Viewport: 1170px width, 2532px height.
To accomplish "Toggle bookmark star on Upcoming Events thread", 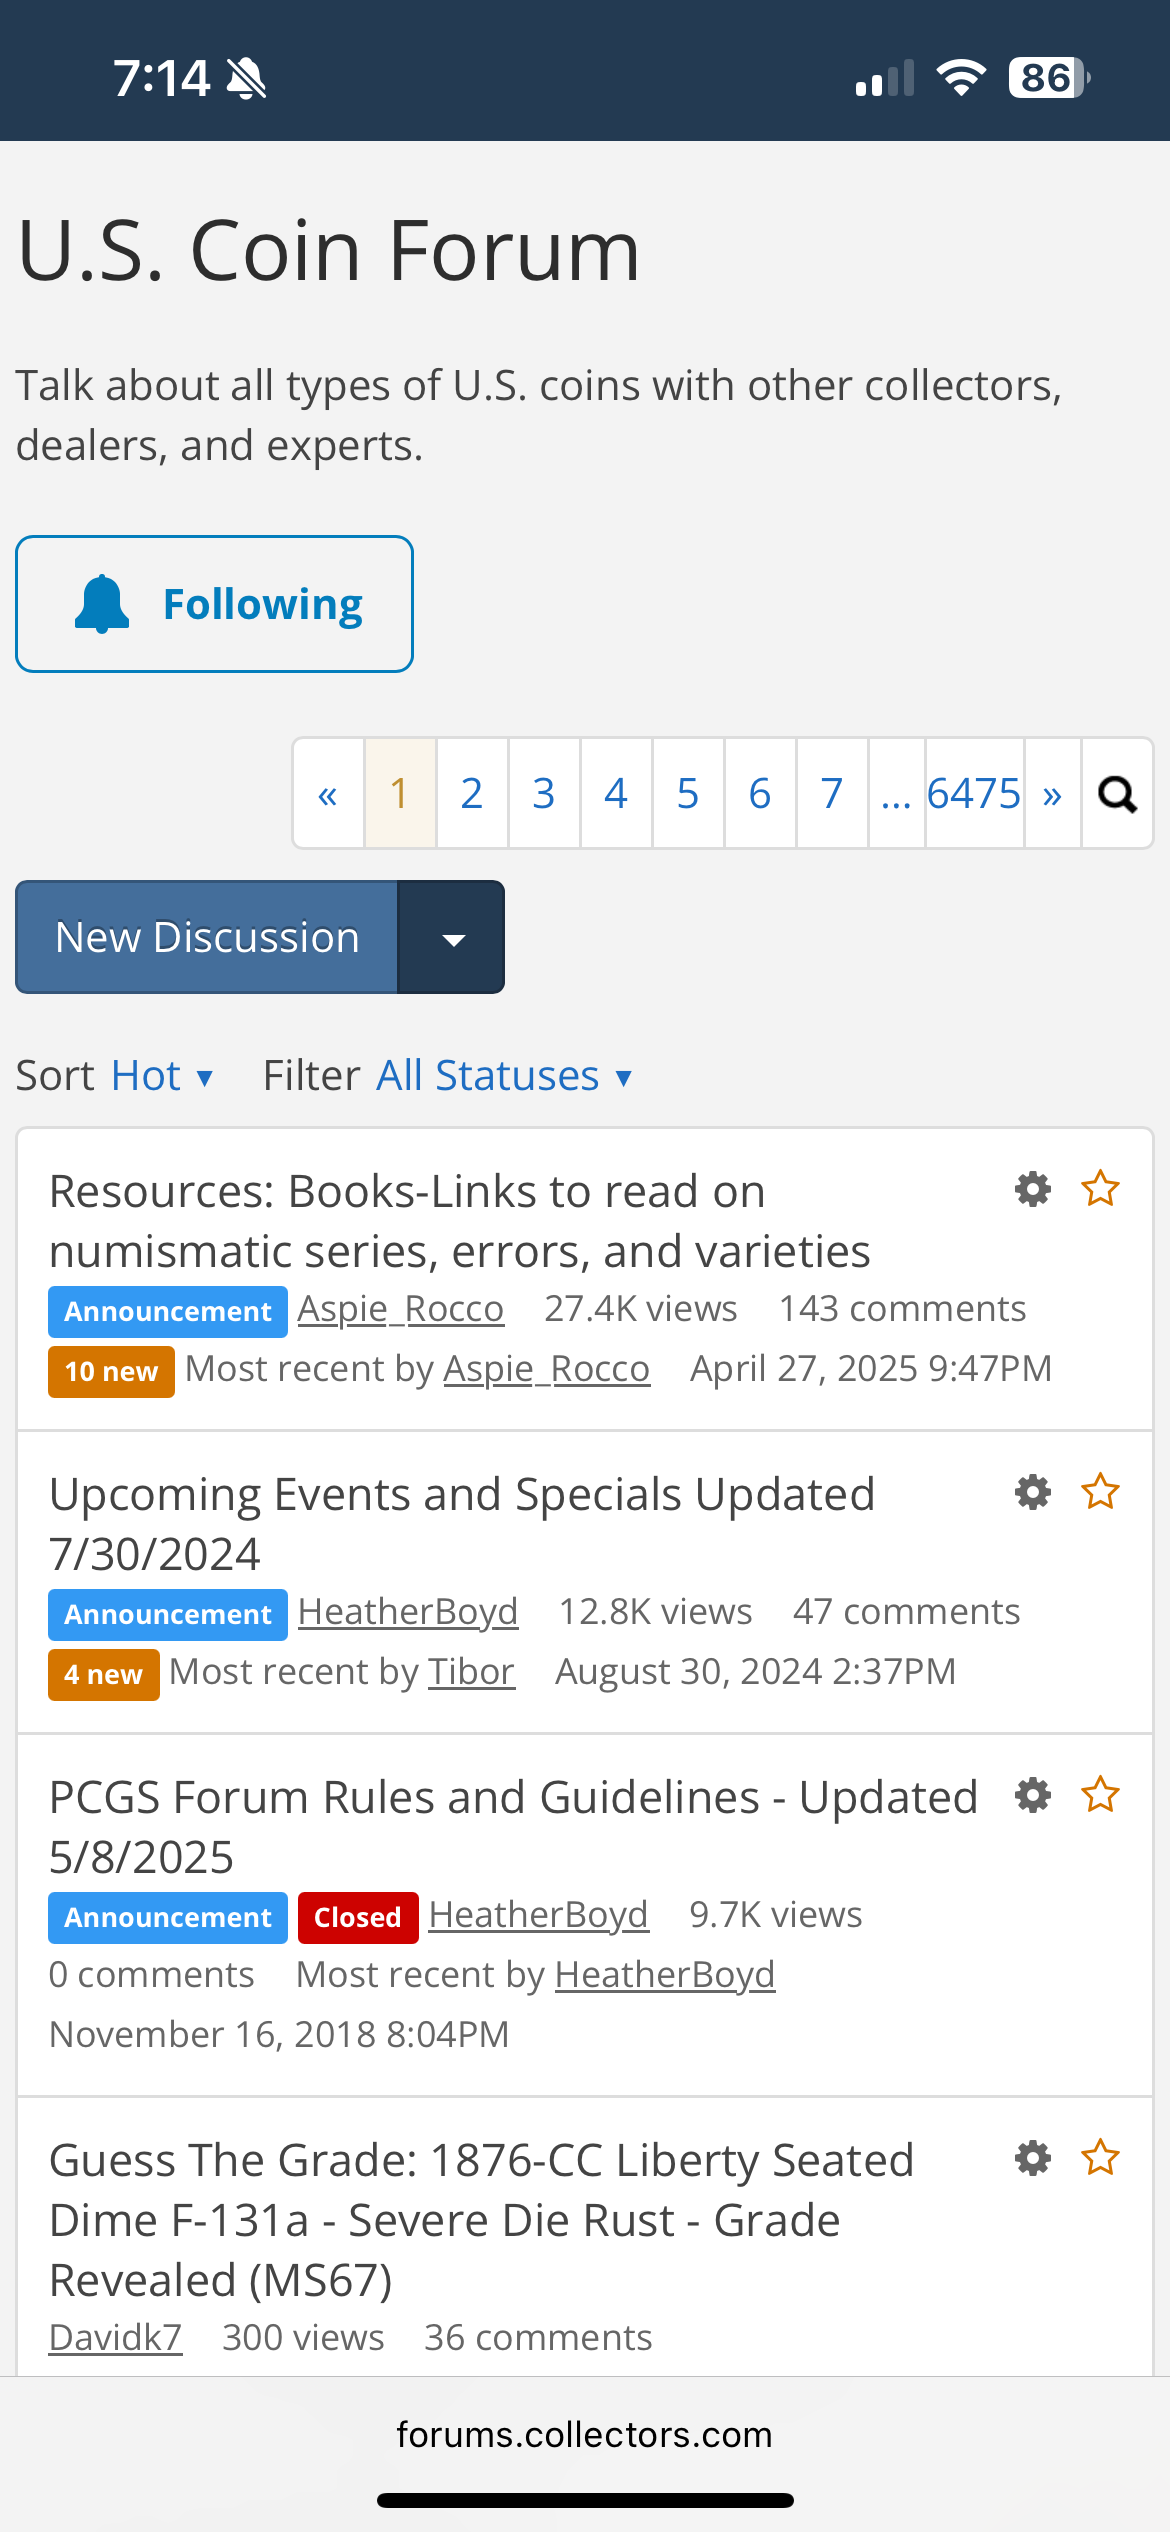I will tap(1100, 1492).
